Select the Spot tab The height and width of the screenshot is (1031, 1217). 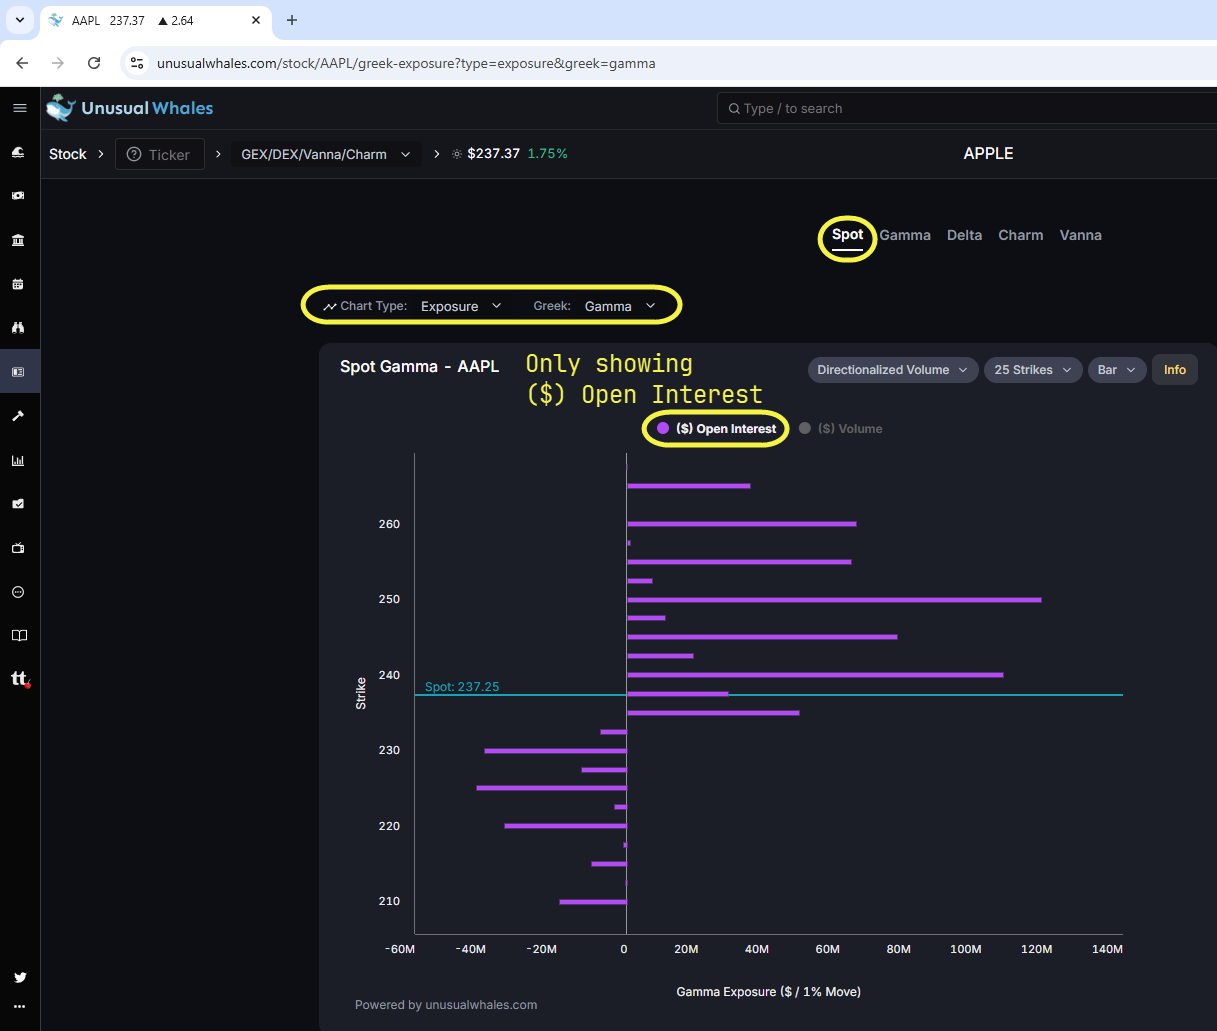click(x=847, y=235)
